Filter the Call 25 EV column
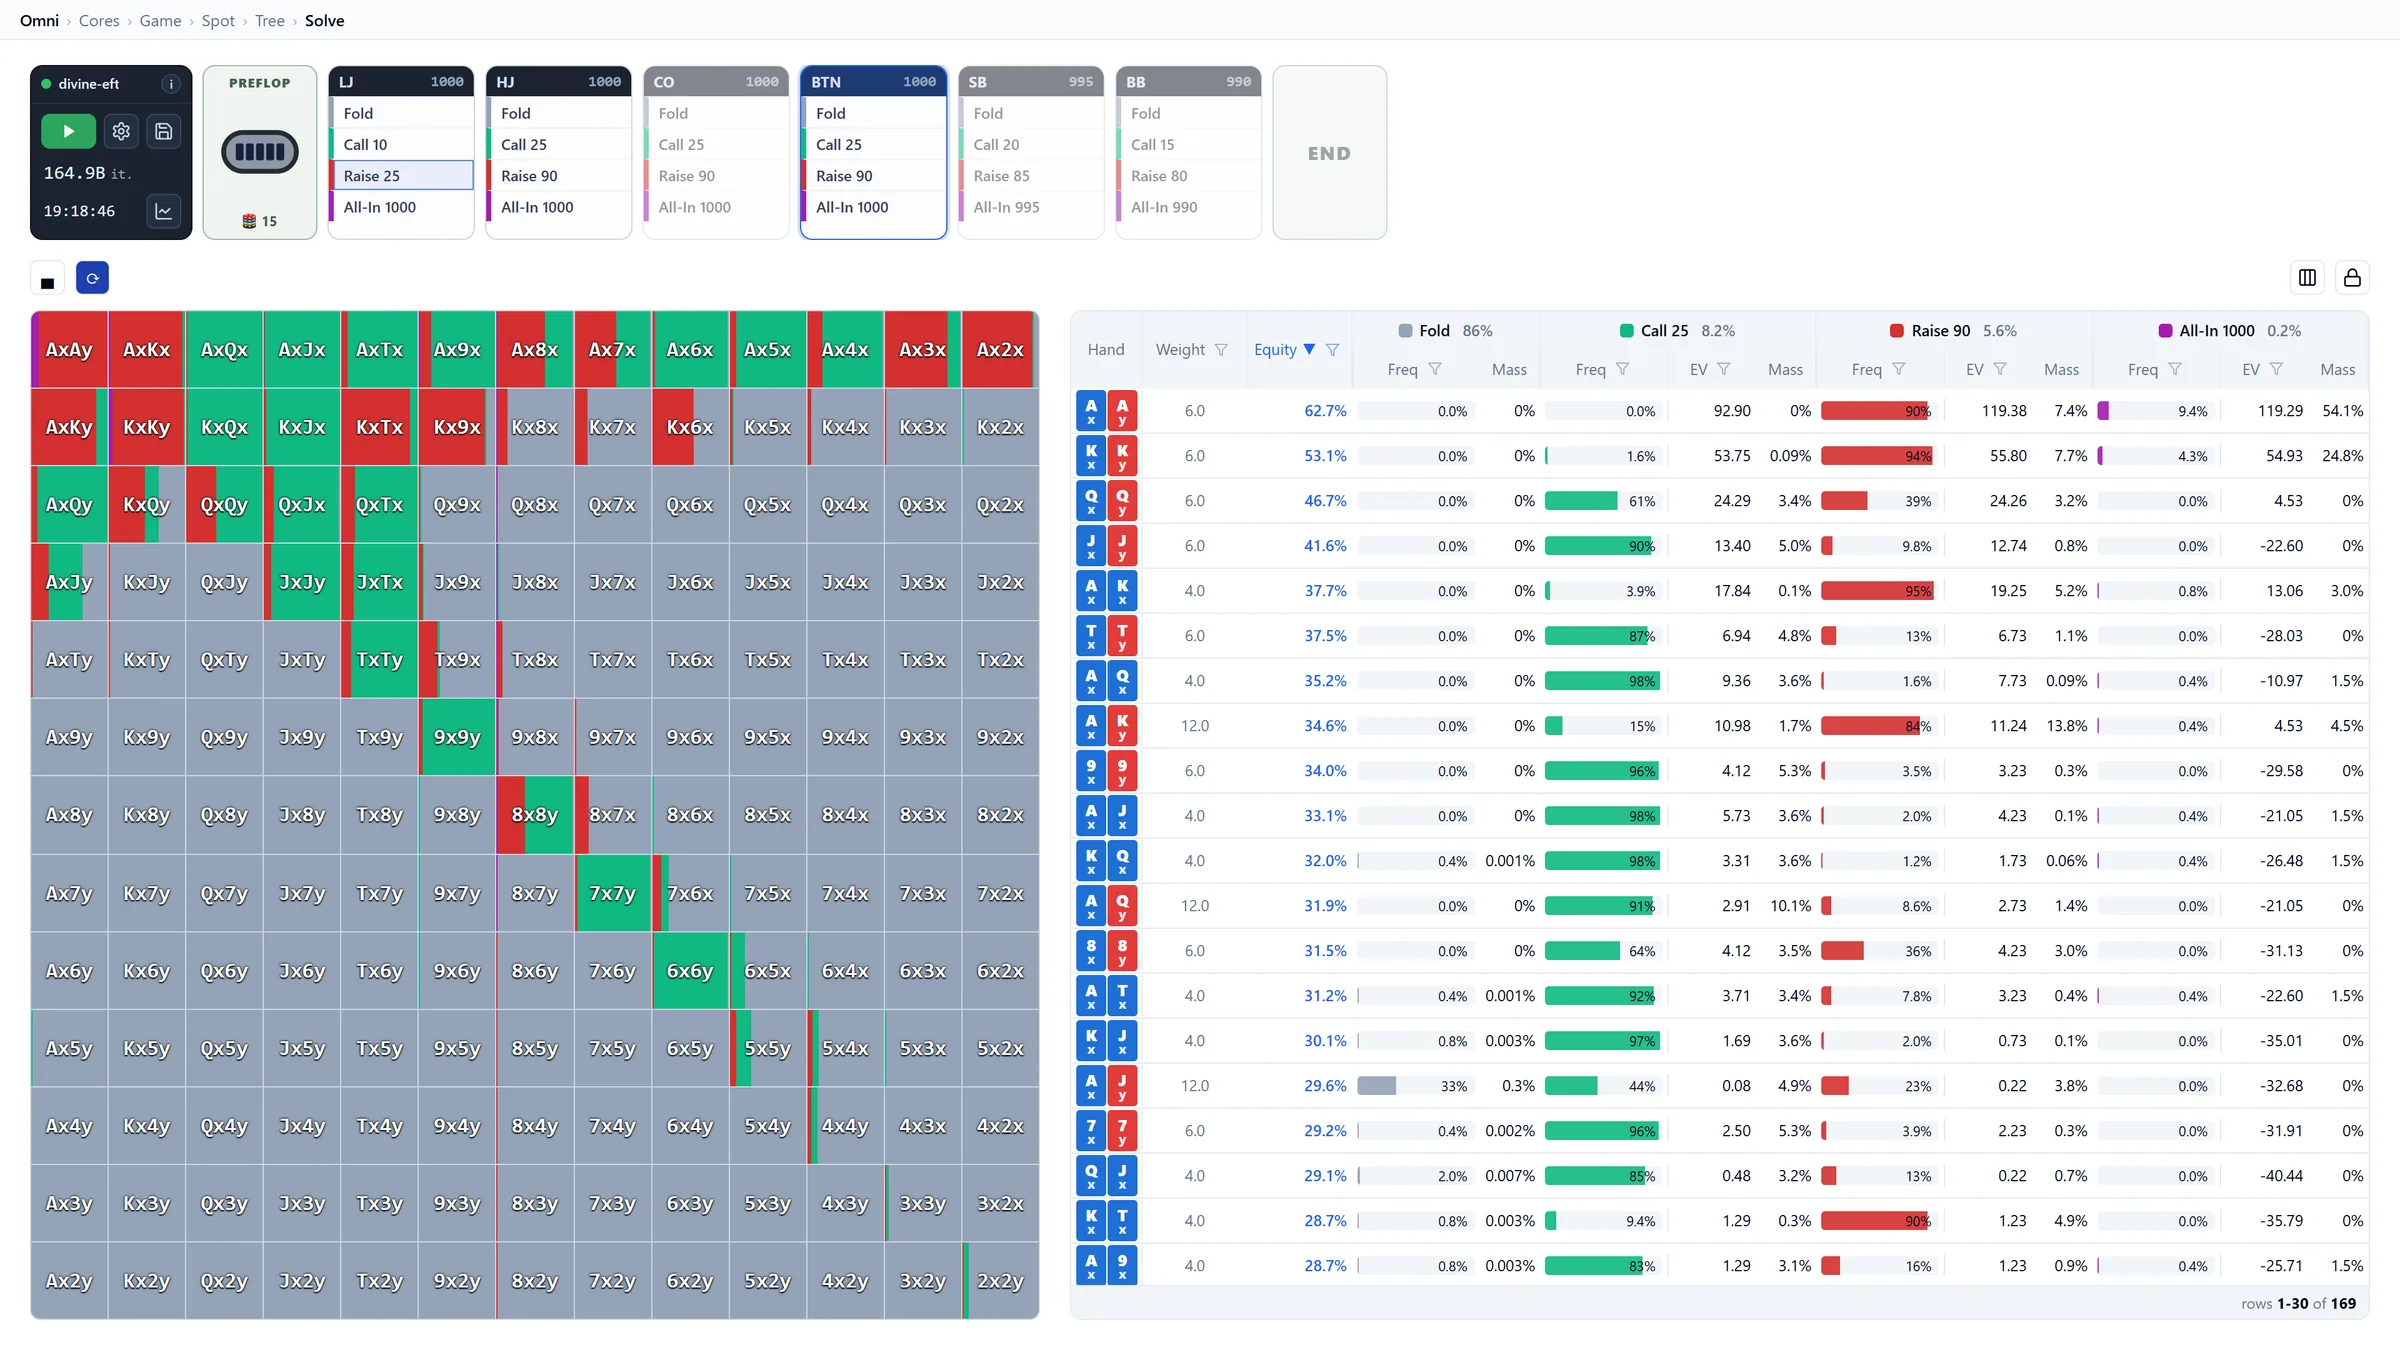Screen dimensions: 2400x1350 (x=1724, y=369)
